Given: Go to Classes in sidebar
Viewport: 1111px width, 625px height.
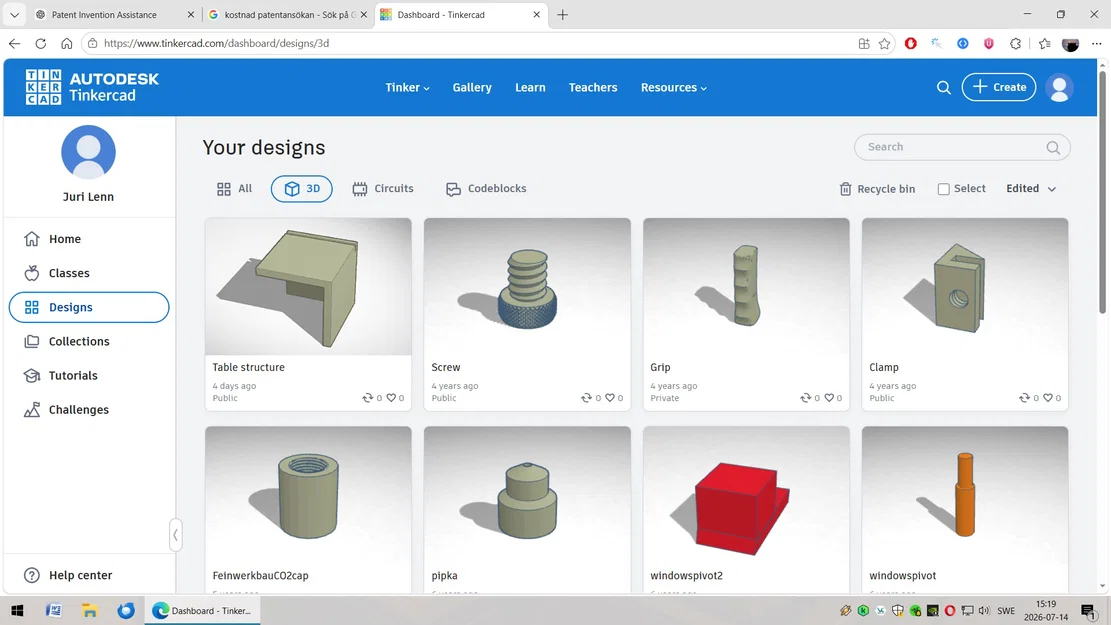Looking at the screenshot, I should (69, 273).
